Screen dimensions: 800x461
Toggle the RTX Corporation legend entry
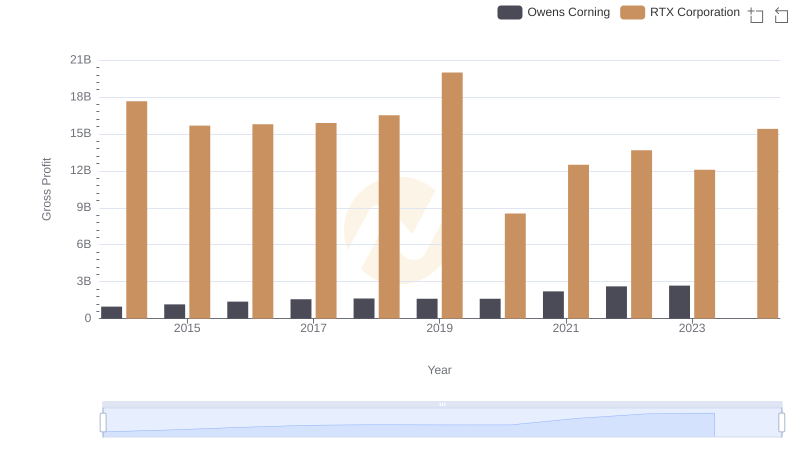(x=680, y=12)
